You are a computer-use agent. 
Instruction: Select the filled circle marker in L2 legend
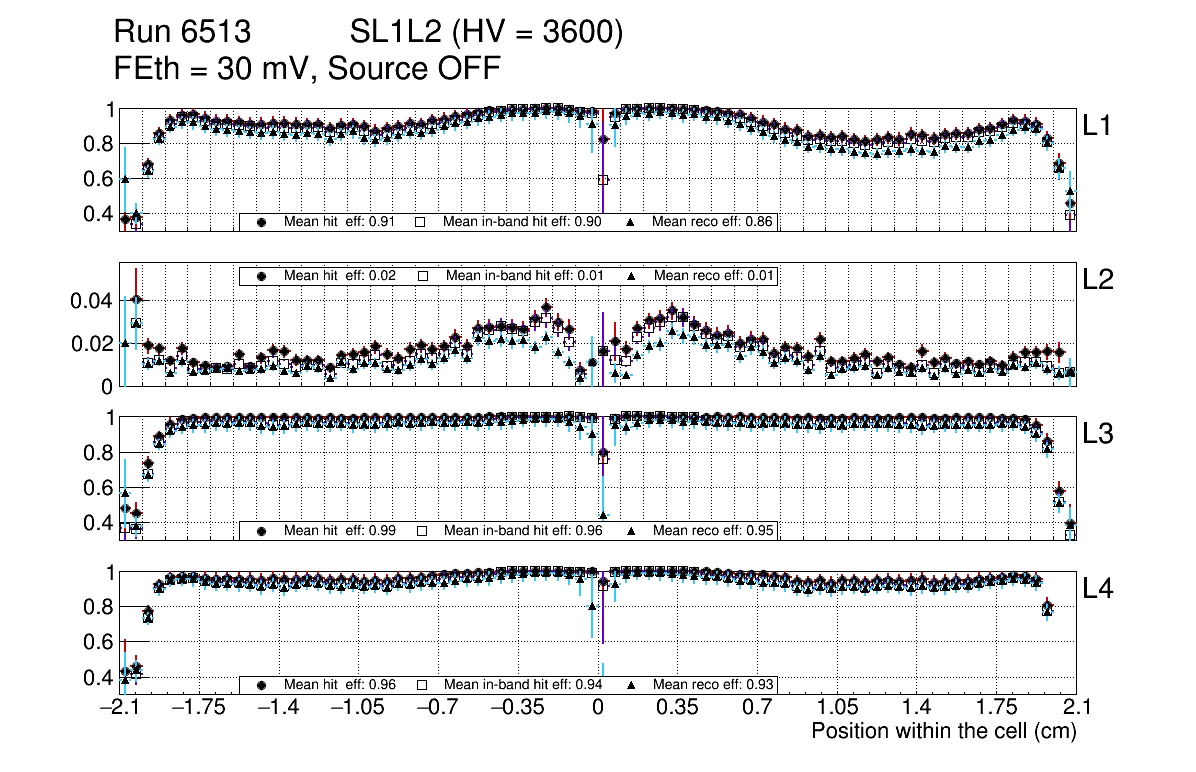pyautogui.click(x=262, y=276)
